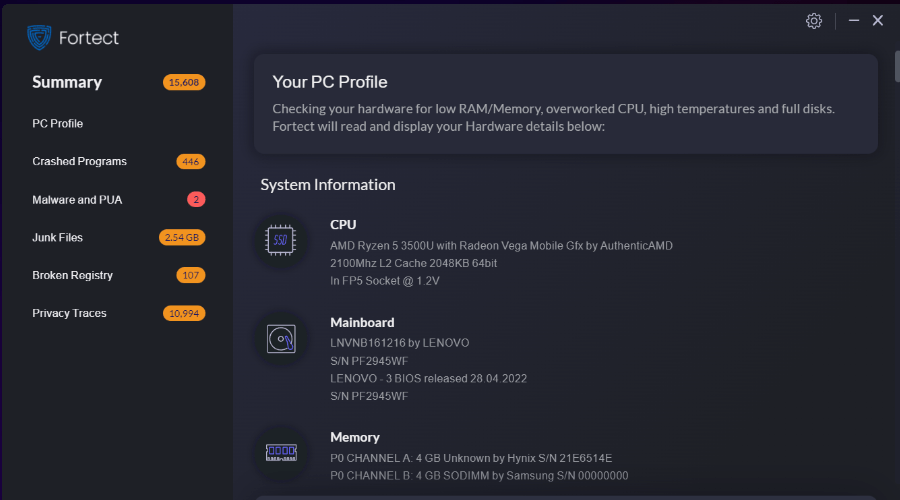Open the settings gear icon
Image resolution: width=900 pixels, height=500 pixels.
[813, 21]
